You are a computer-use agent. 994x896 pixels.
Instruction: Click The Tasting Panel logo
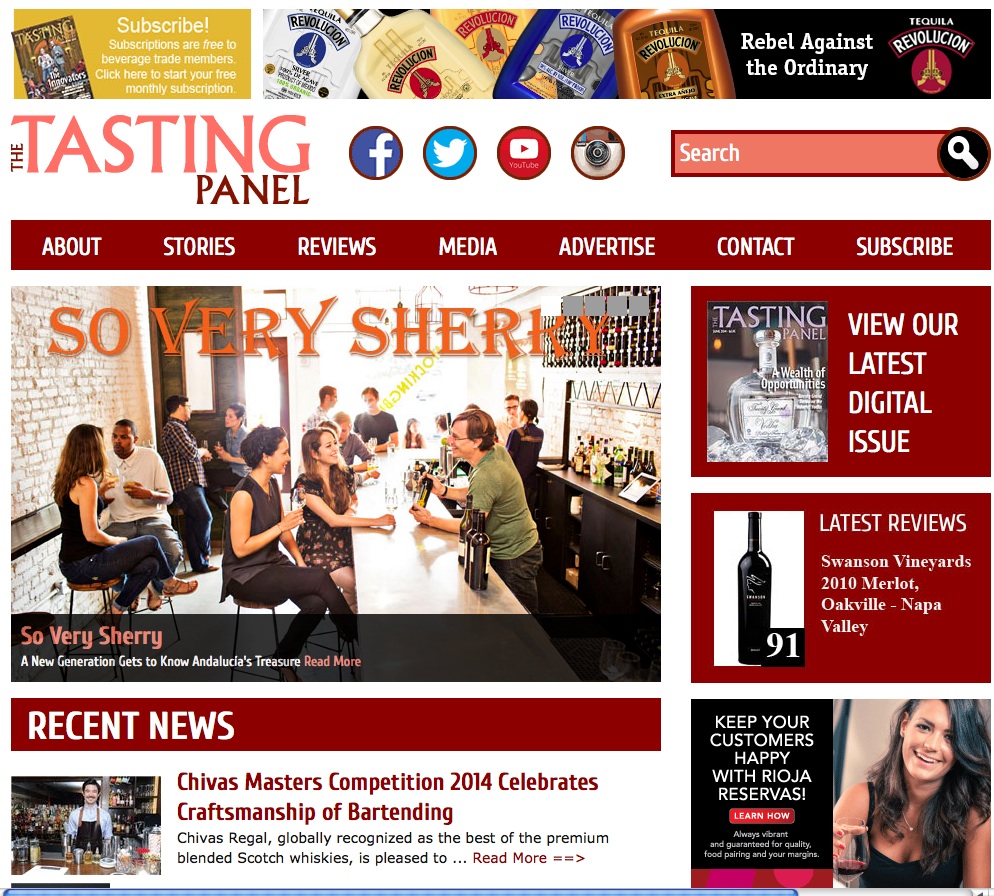(160, 159)
